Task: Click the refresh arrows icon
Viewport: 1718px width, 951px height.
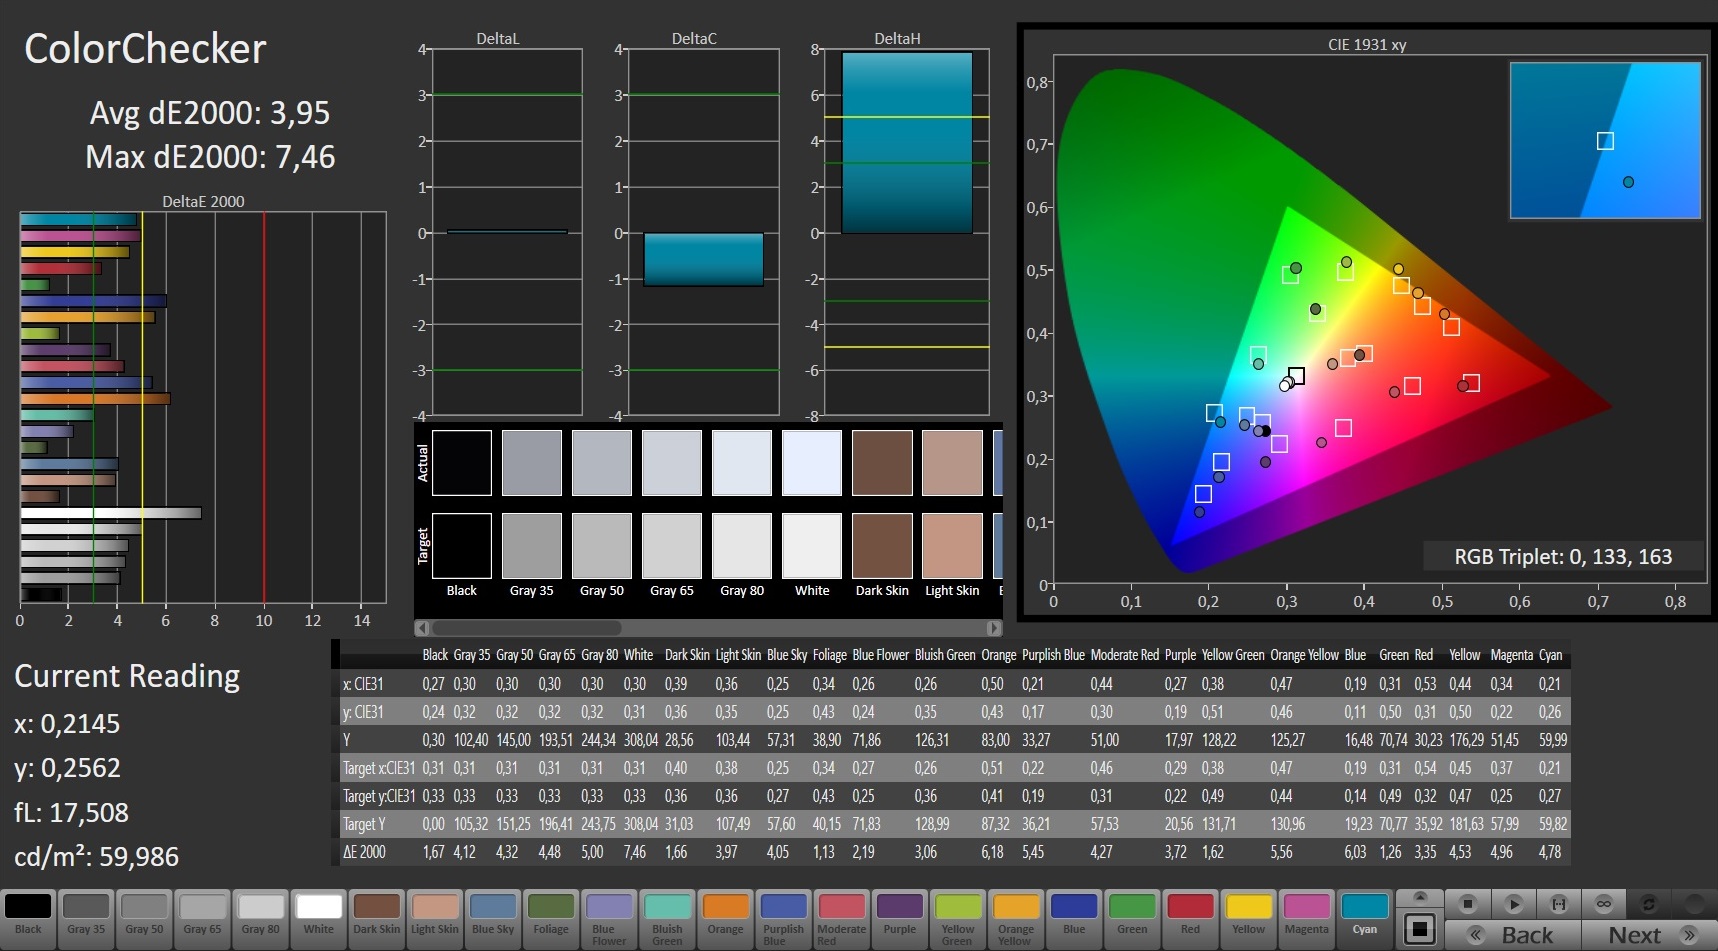Action: tap(1648, 904)
